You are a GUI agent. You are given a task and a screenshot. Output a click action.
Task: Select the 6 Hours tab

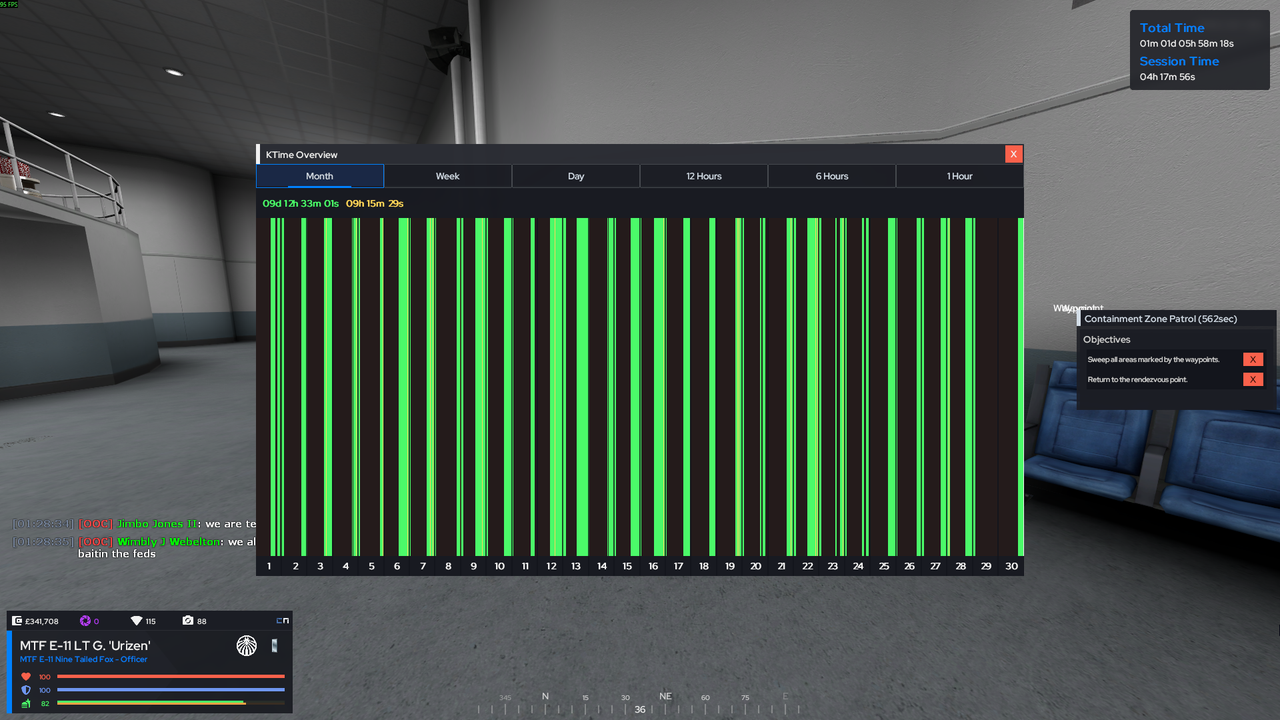pyautogui.click(x=832, y=176)
